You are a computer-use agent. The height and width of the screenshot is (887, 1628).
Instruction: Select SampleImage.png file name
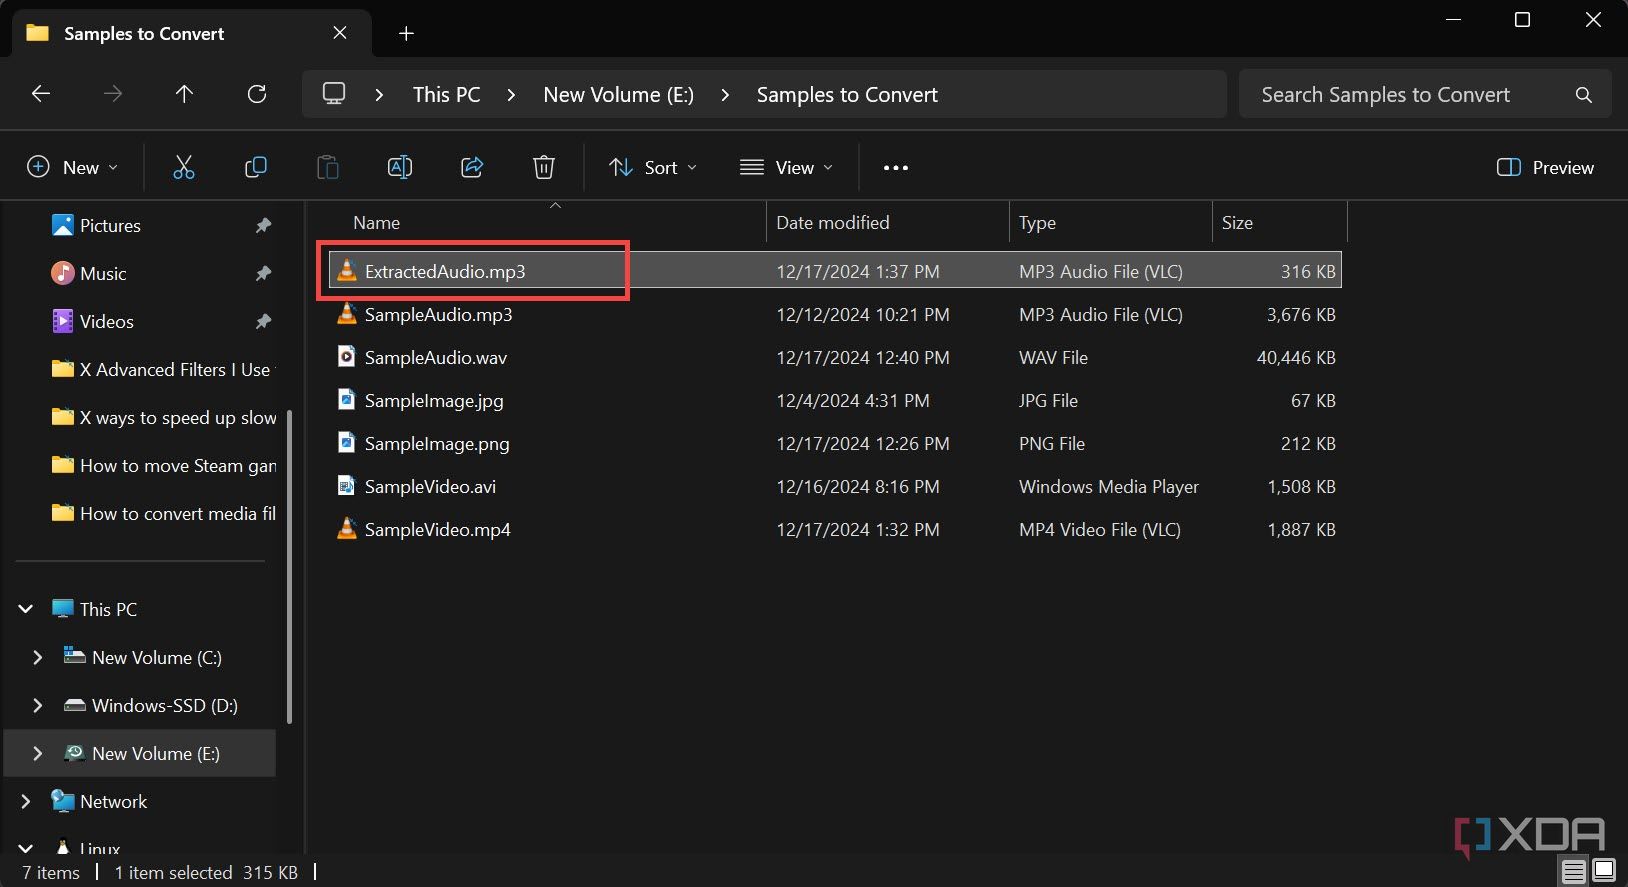pos(437,443)
